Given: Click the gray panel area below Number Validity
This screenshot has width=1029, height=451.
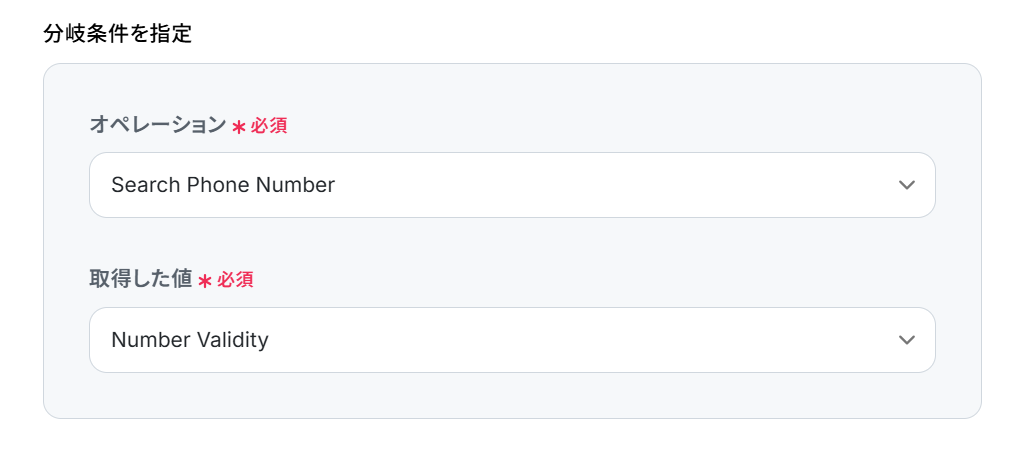Looking at the screenshot, I should [x=512, y=396].
